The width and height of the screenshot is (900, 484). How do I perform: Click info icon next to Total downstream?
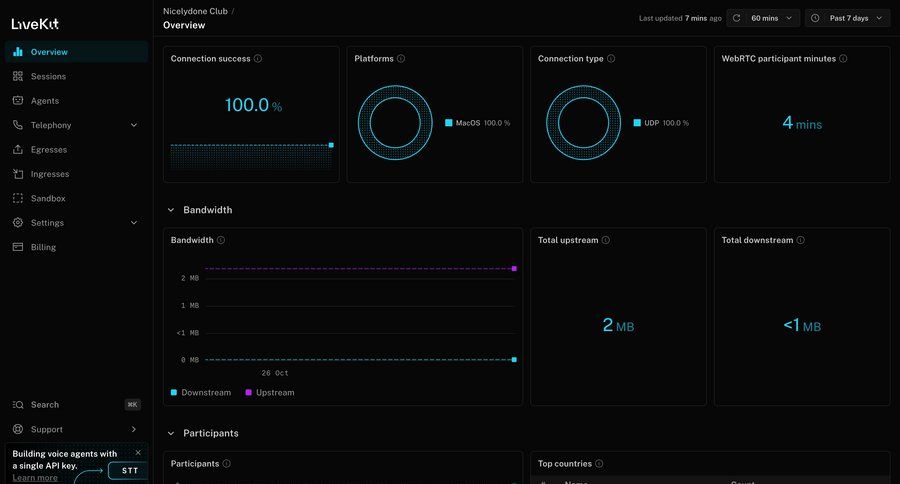801,240
